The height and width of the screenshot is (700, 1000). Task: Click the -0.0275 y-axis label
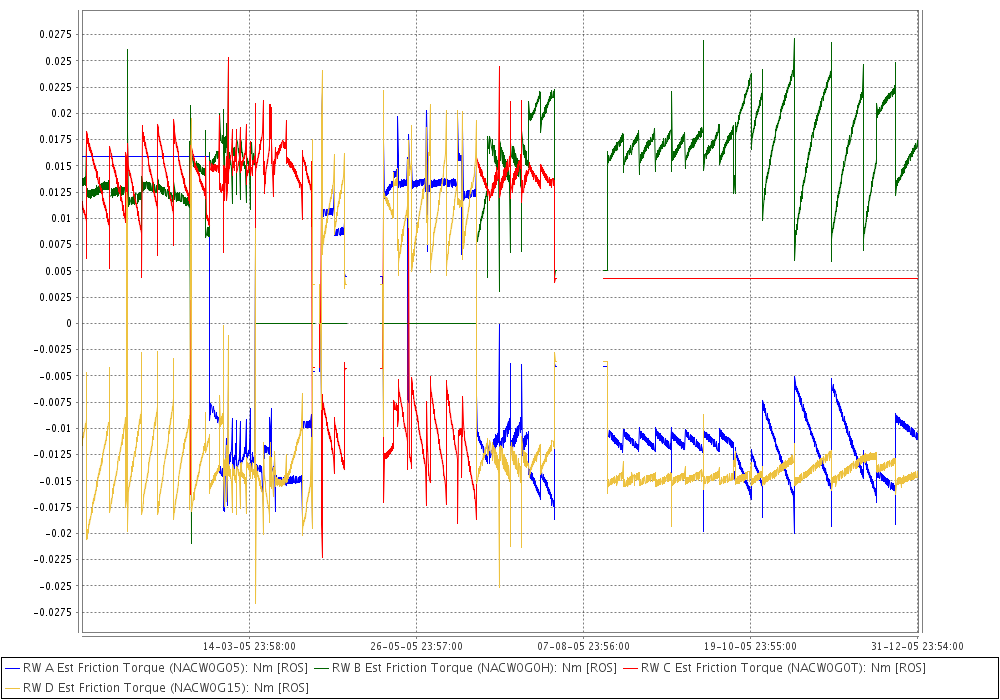click(53, 612)
